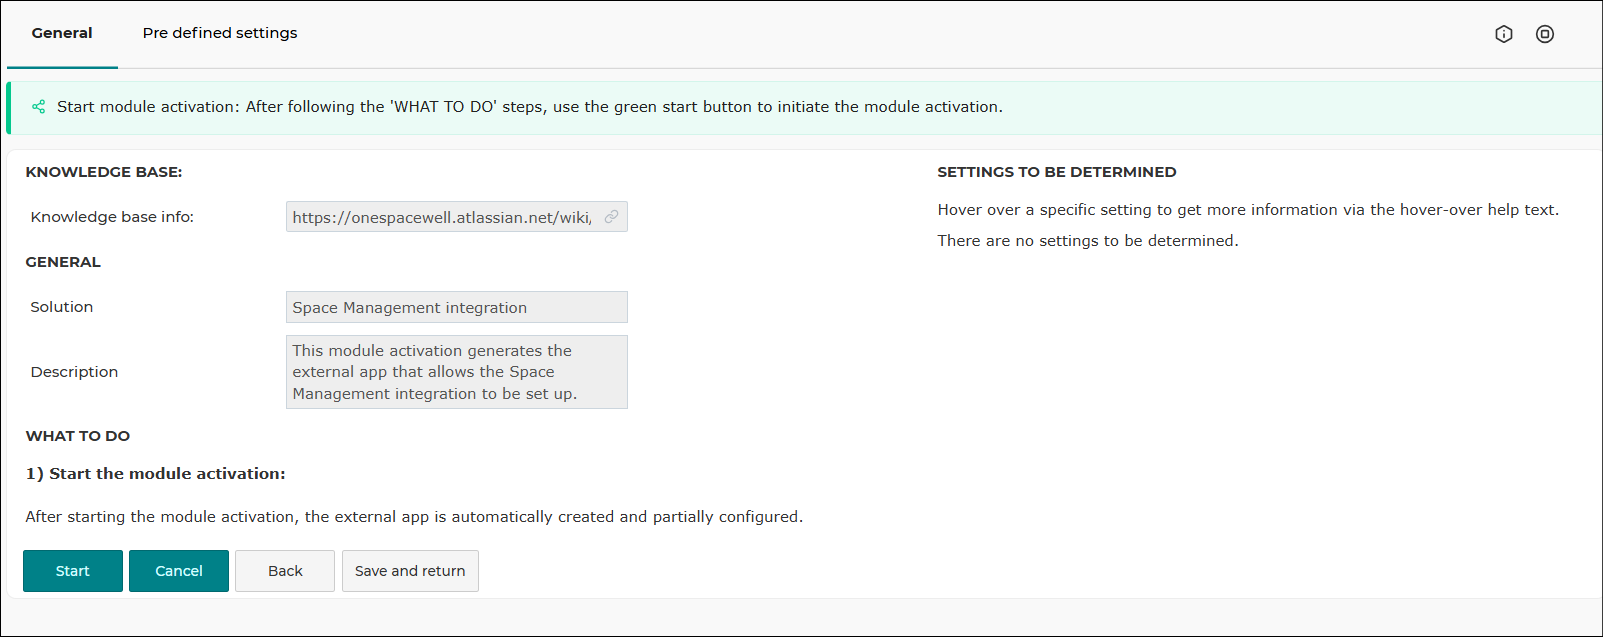Click the WHAT TO DO heading
Screen dimensions: 1603x637
click(78, 436)
